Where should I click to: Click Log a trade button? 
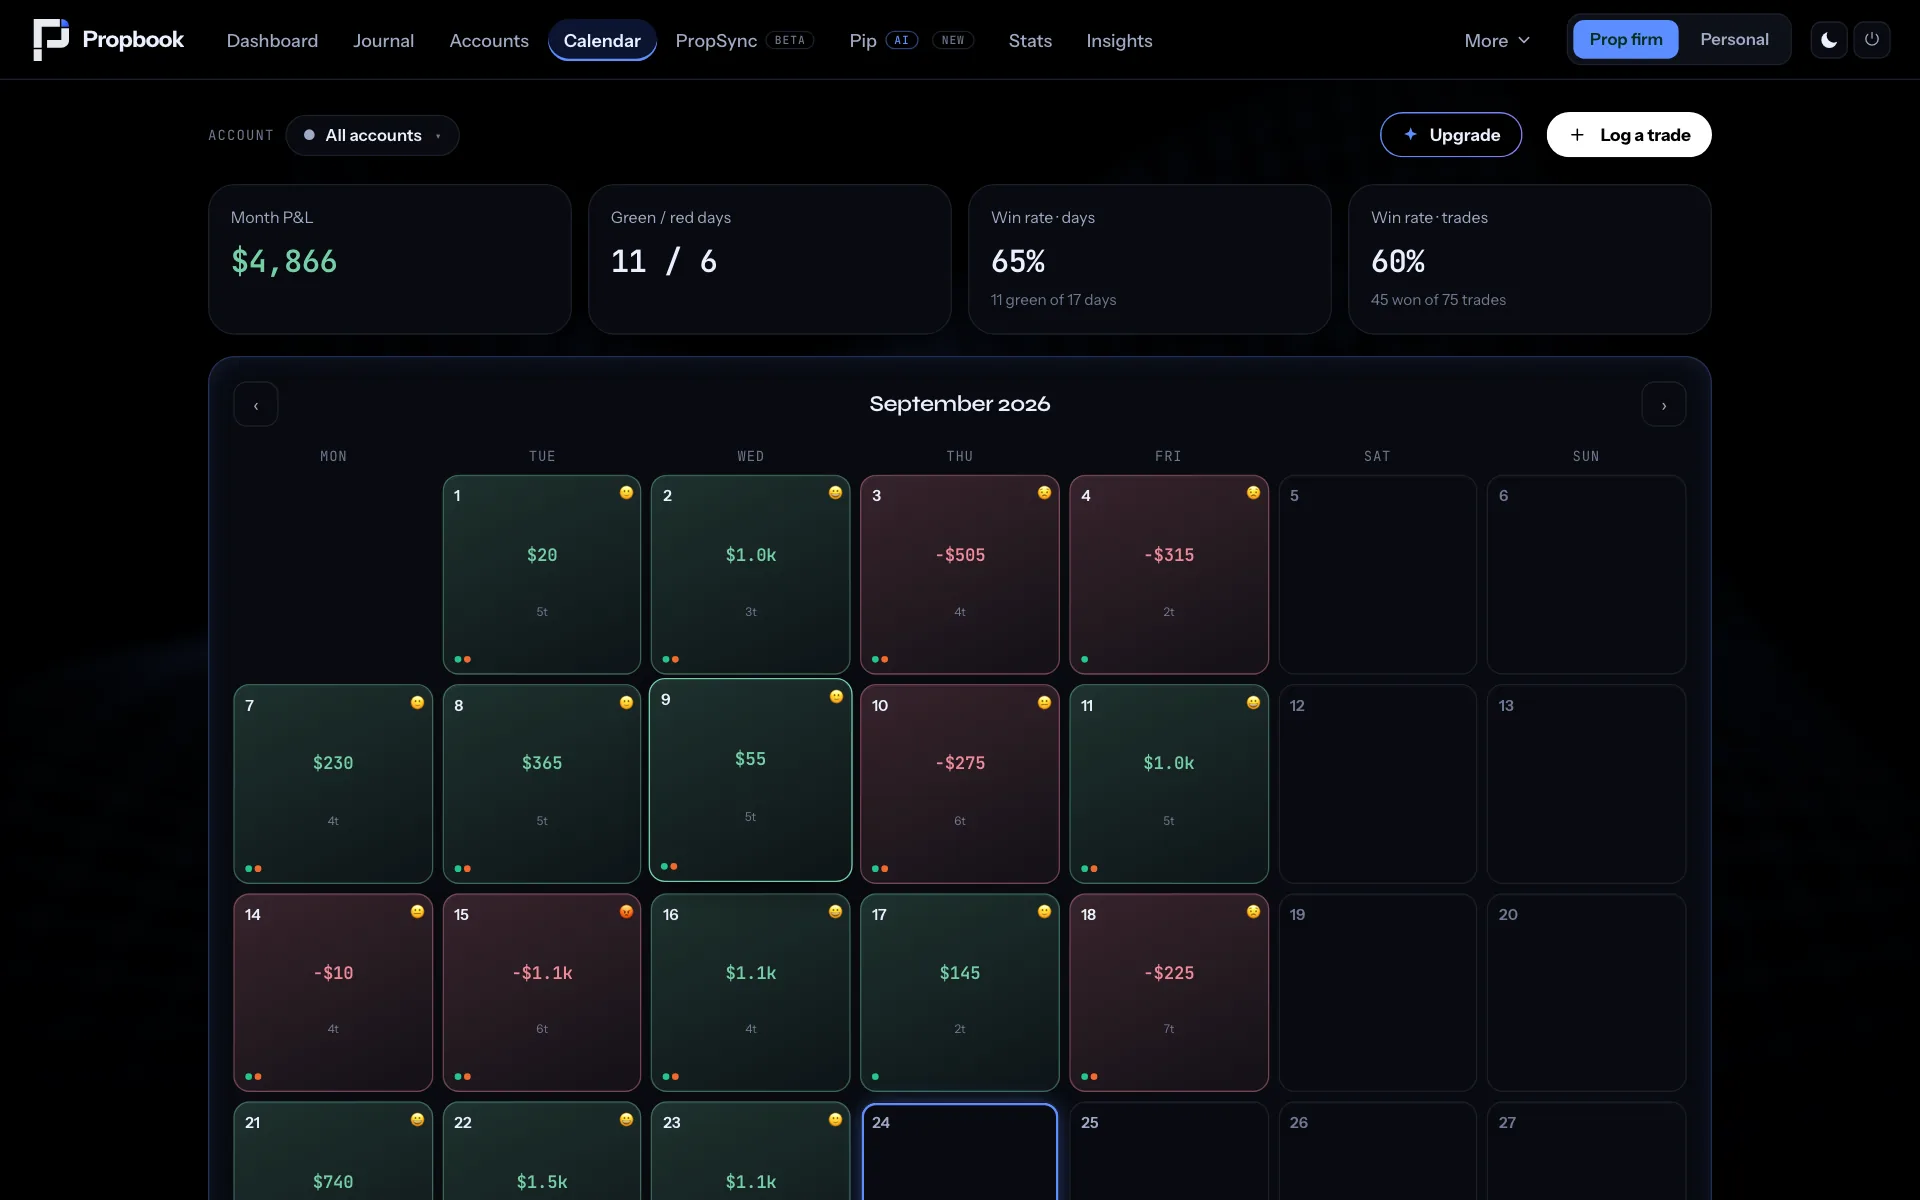pos(1629,135)
